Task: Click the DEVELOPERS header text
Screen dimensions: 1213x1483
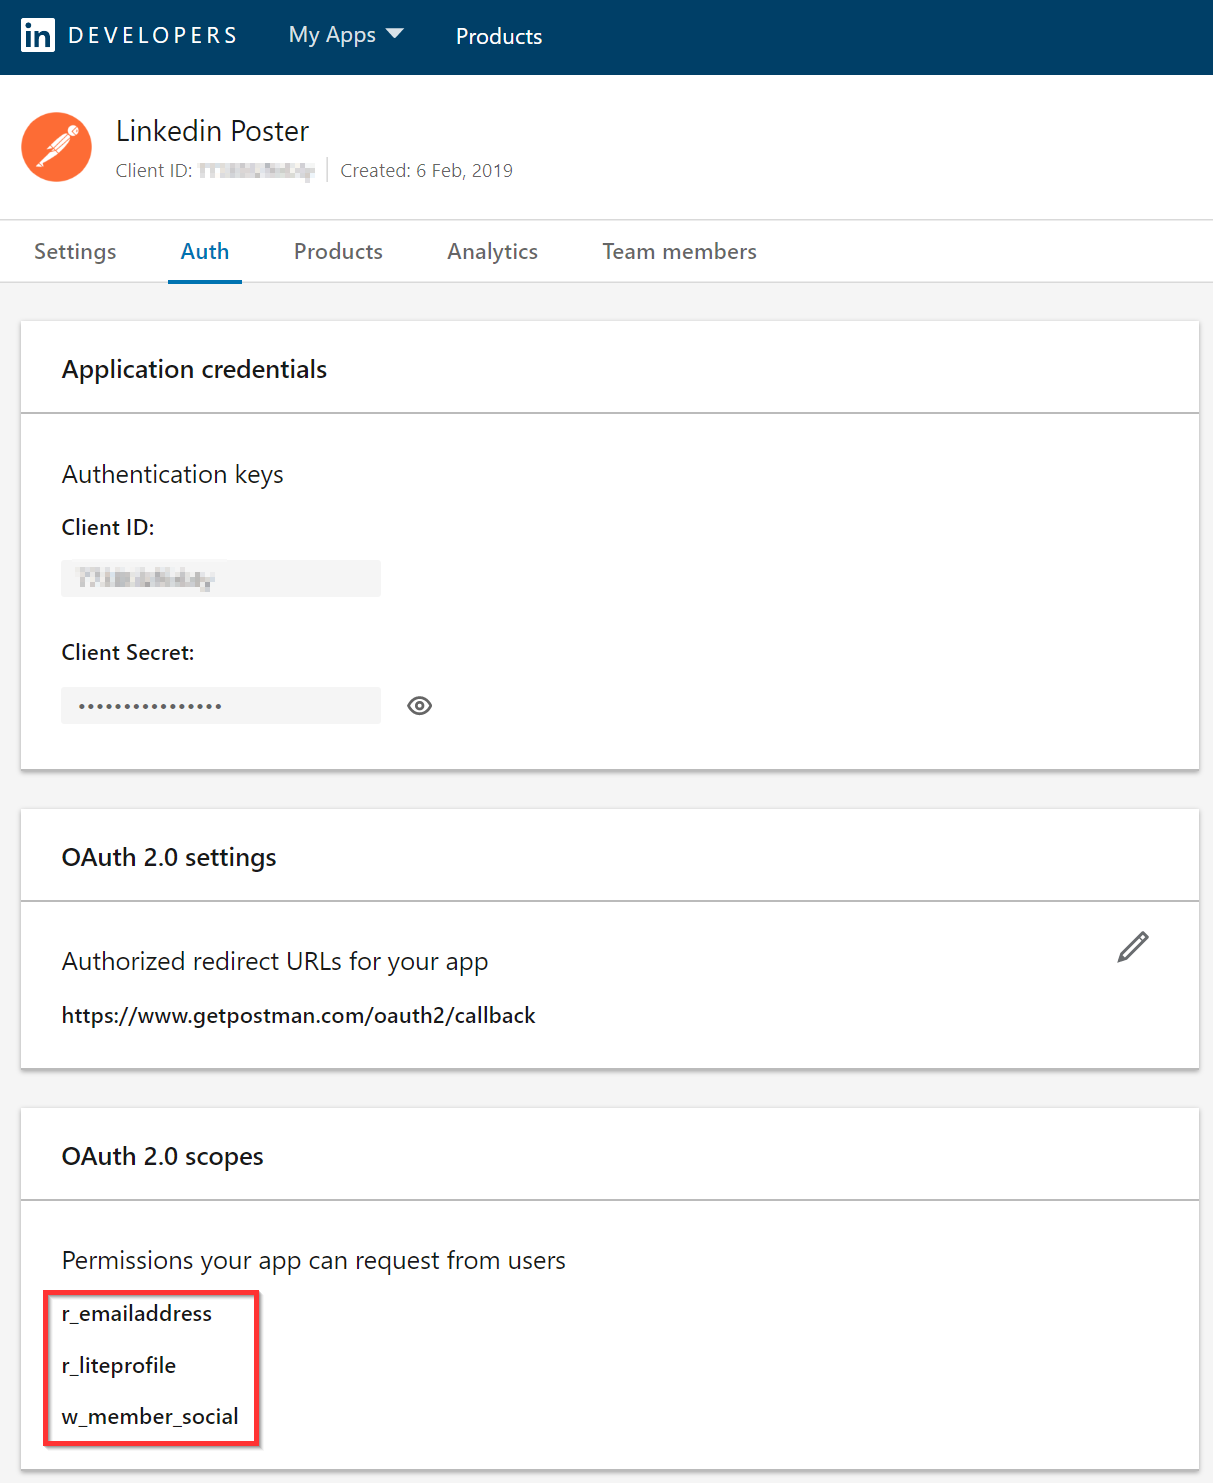Action: pos(153,36)
